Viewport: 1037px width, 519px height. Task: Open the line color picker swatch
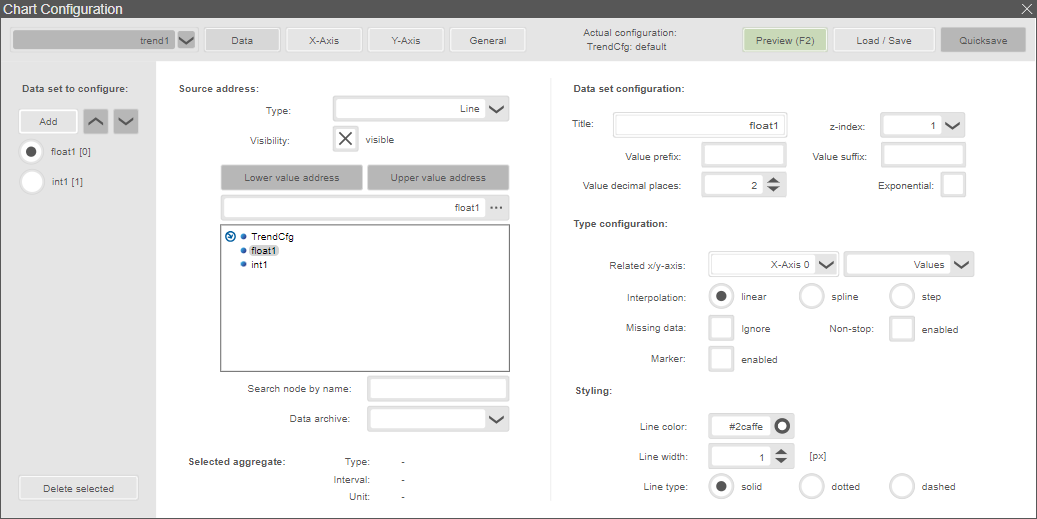point(782,426)
